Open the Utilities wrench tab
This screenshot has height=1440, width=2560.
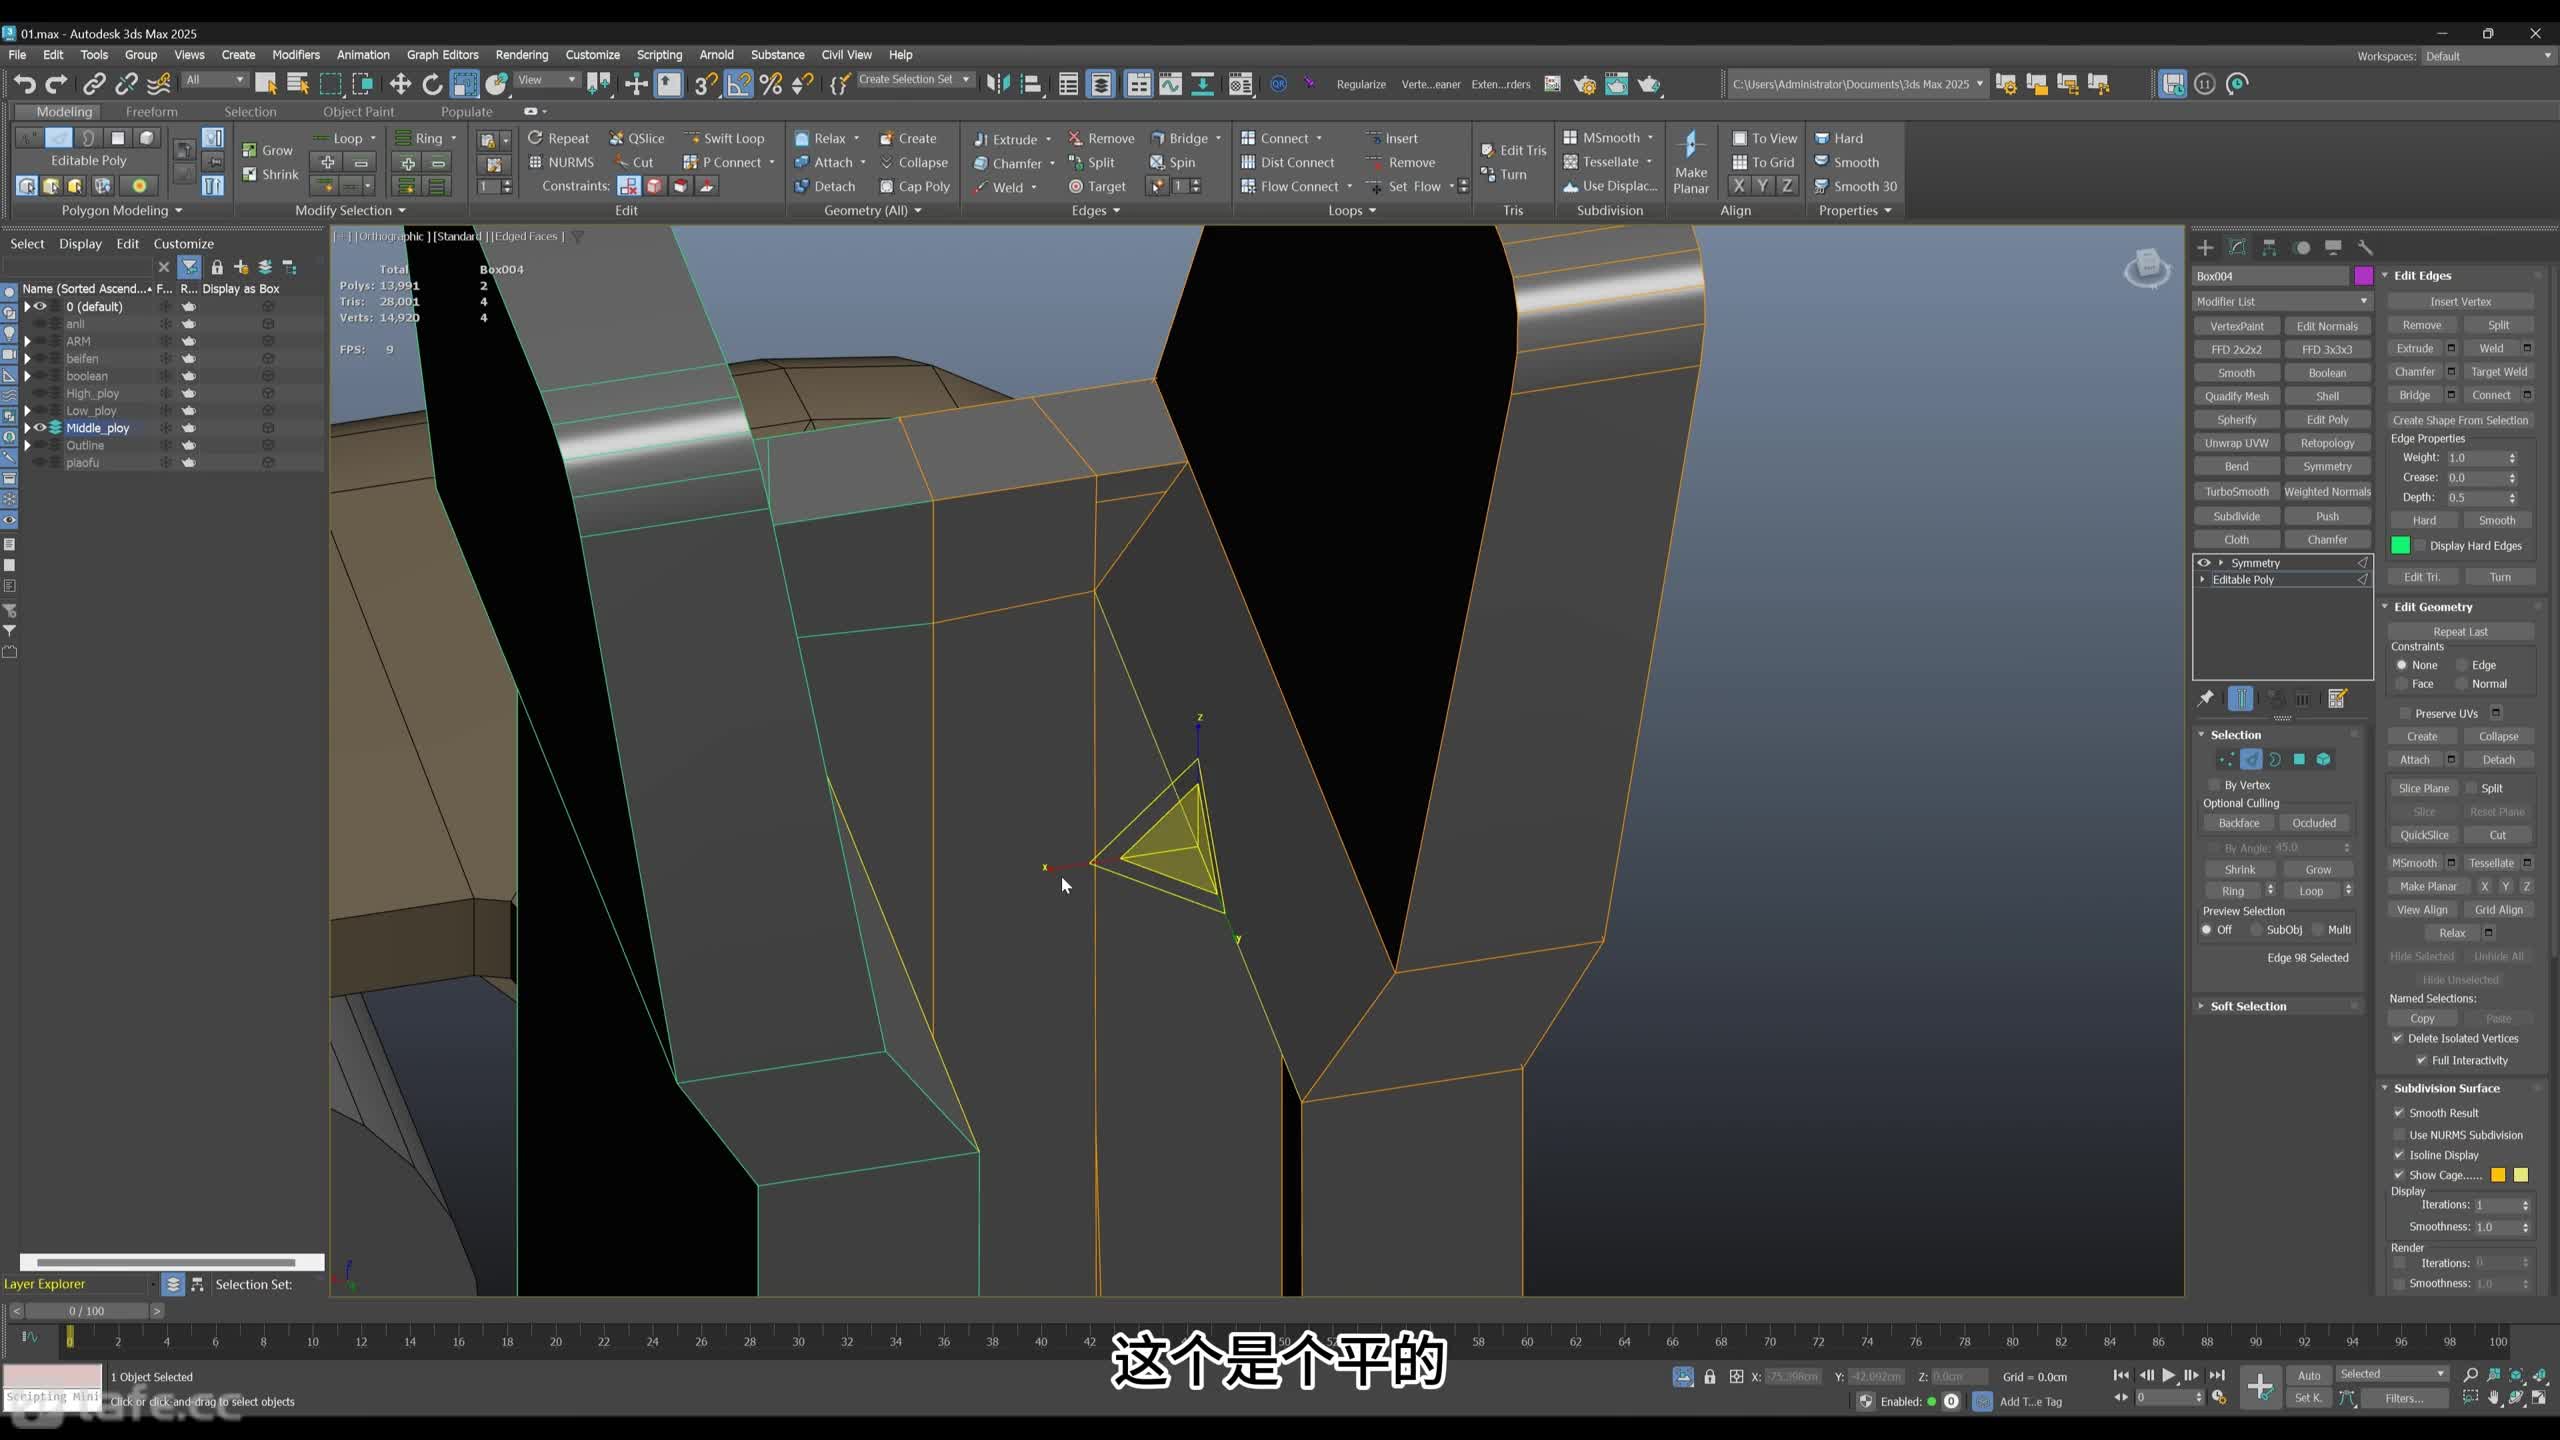tap(2365, 248)
